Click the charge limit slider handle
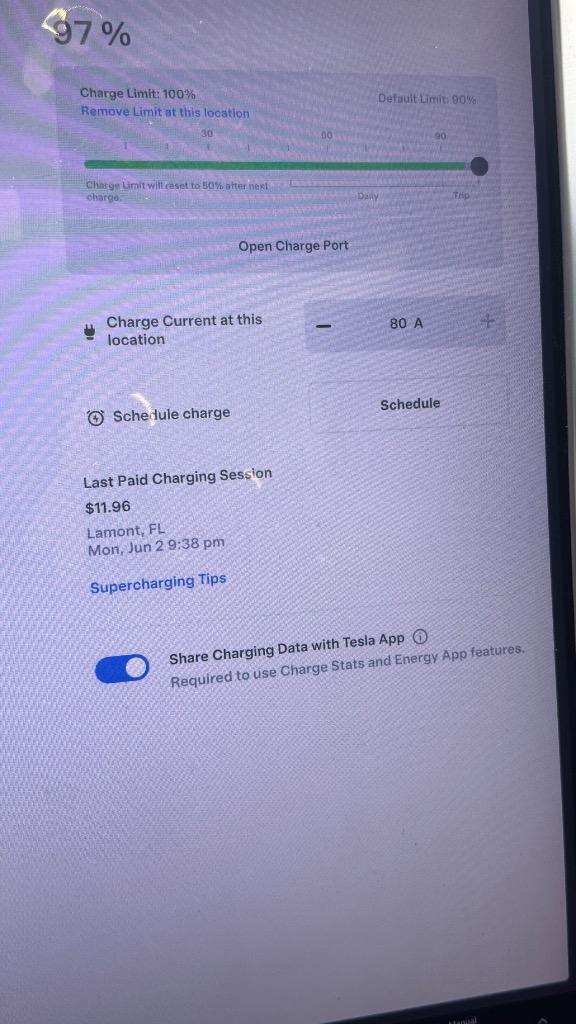The width and height of the screenshot is (576, 1024). pyautogui.click(x=479, y=166)
